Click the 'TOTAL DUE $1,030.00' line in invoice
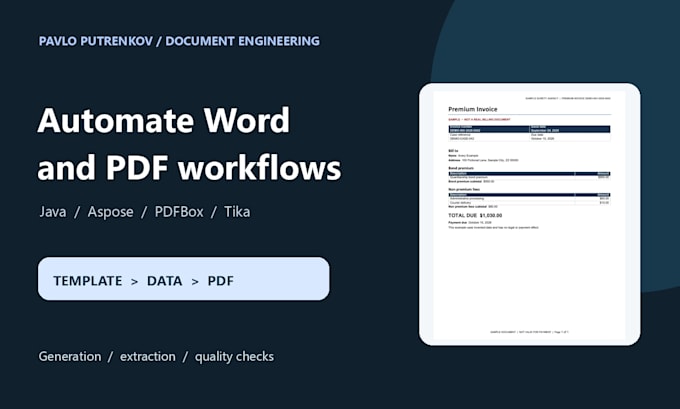Viewport: 680px width, 409px height. pos(475,215)
